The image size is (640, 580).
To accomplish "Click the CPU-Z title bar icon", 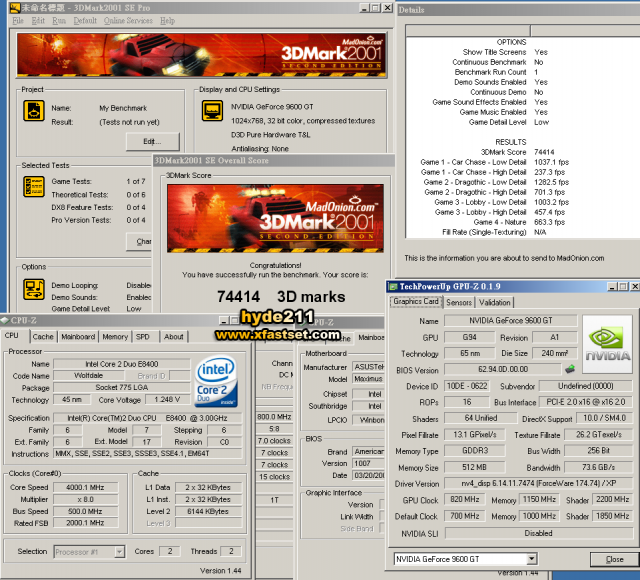I will click(x=5, y=320).
